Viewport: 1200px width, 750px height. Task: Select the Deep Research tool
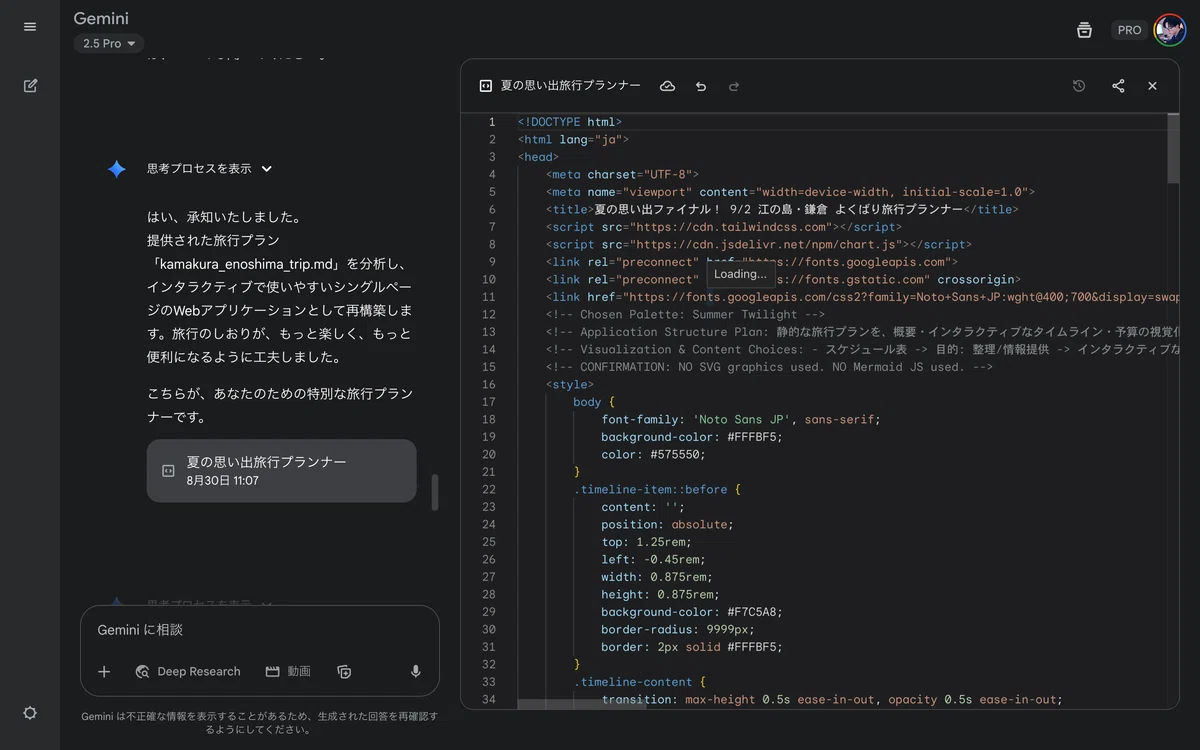(188, 671)
